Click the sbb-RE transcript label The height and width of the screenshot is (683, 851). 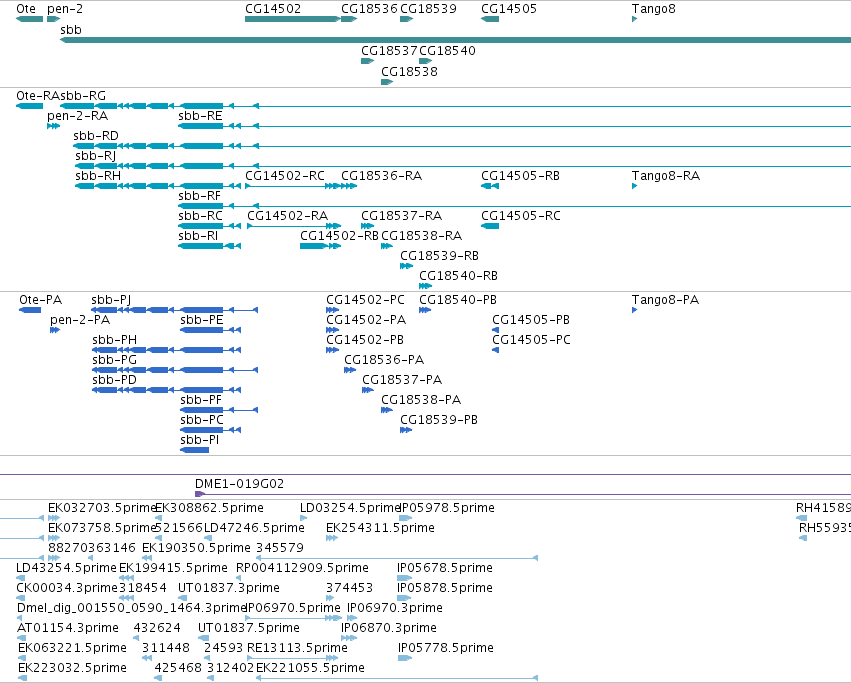200,116
